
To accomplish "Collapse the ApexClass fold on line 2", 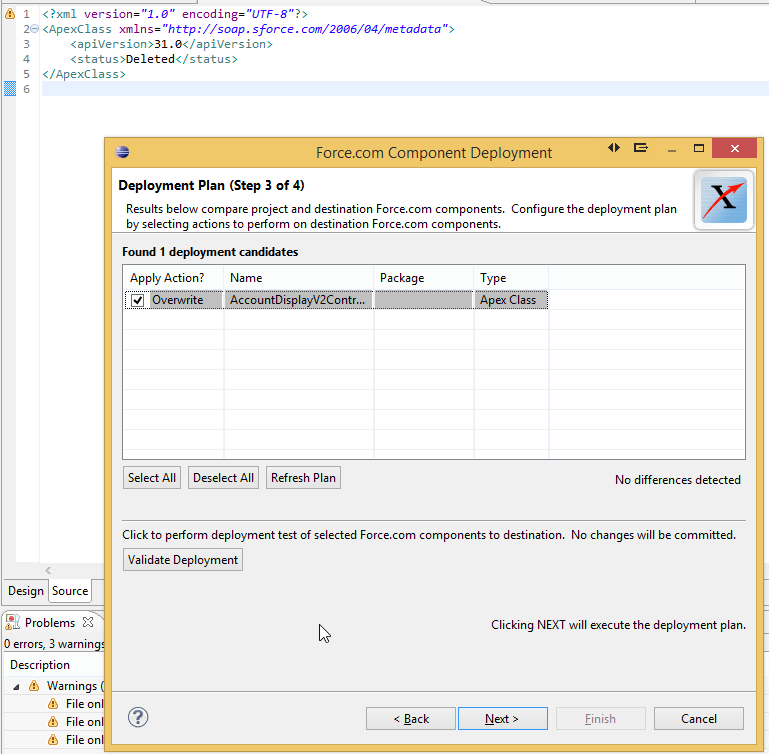I will (x=35, y=29).
